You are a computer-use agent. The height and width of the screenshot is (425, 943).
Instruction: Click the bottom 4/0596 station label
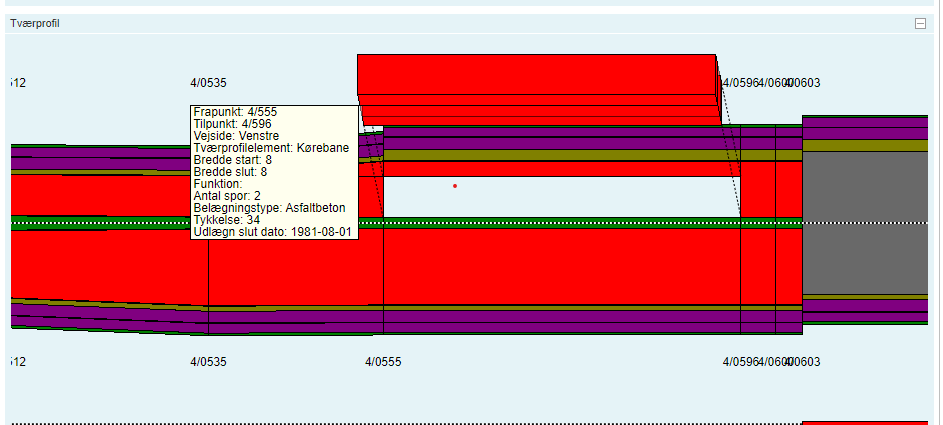click(x=741, y=361)
